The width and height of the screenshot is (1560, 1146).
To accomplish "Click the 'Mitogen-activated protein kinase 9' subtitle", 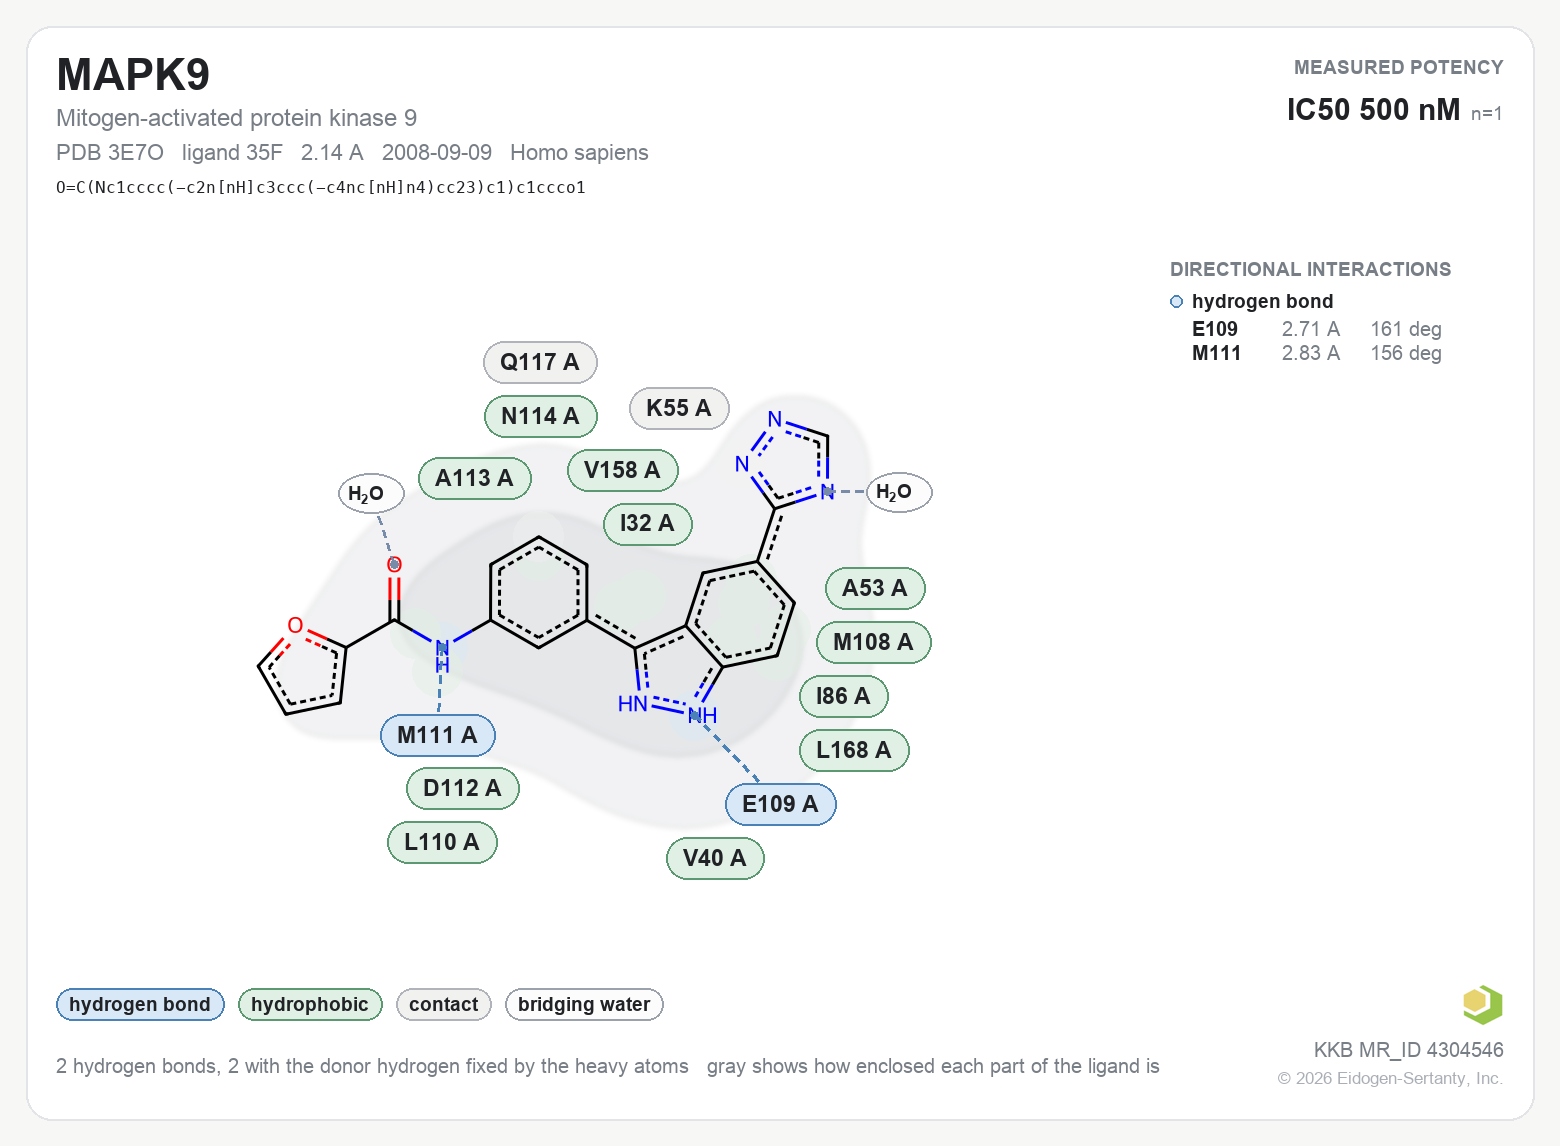I will (237, 118).
